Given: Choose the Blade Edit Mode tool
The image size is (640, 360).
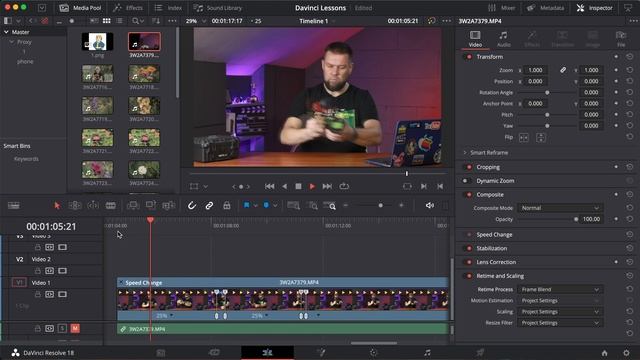Looking at the screenshot, I should tap(111, 205).
